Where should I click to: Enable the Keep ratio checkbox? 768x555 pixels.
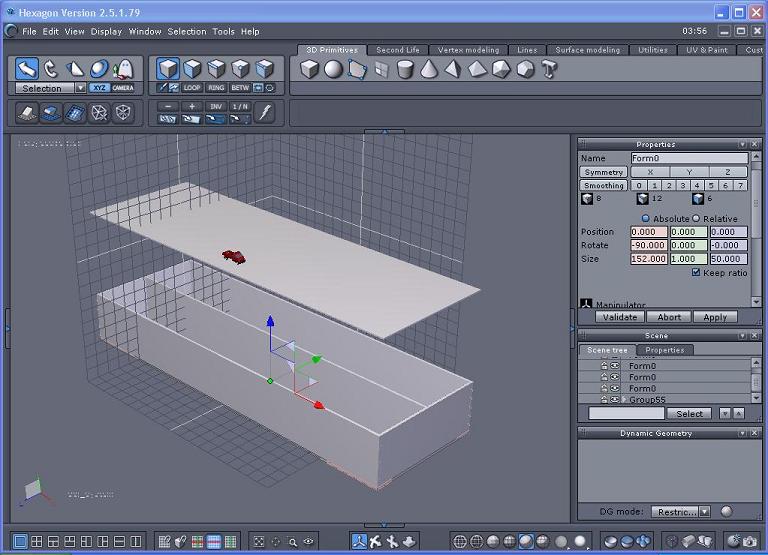click(697, 272)
